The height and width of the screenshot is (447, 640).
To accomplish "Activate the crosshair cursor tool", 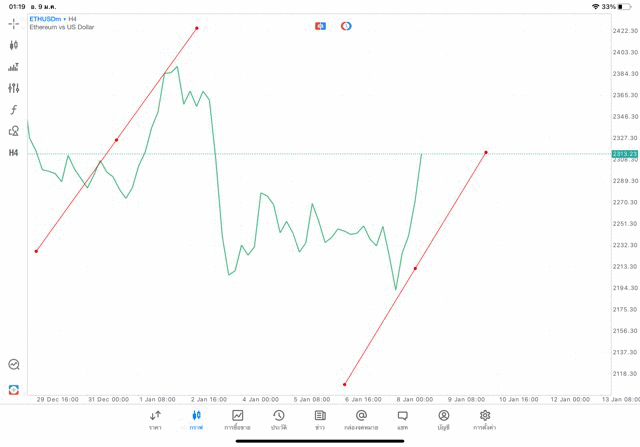I will [14, 23].
